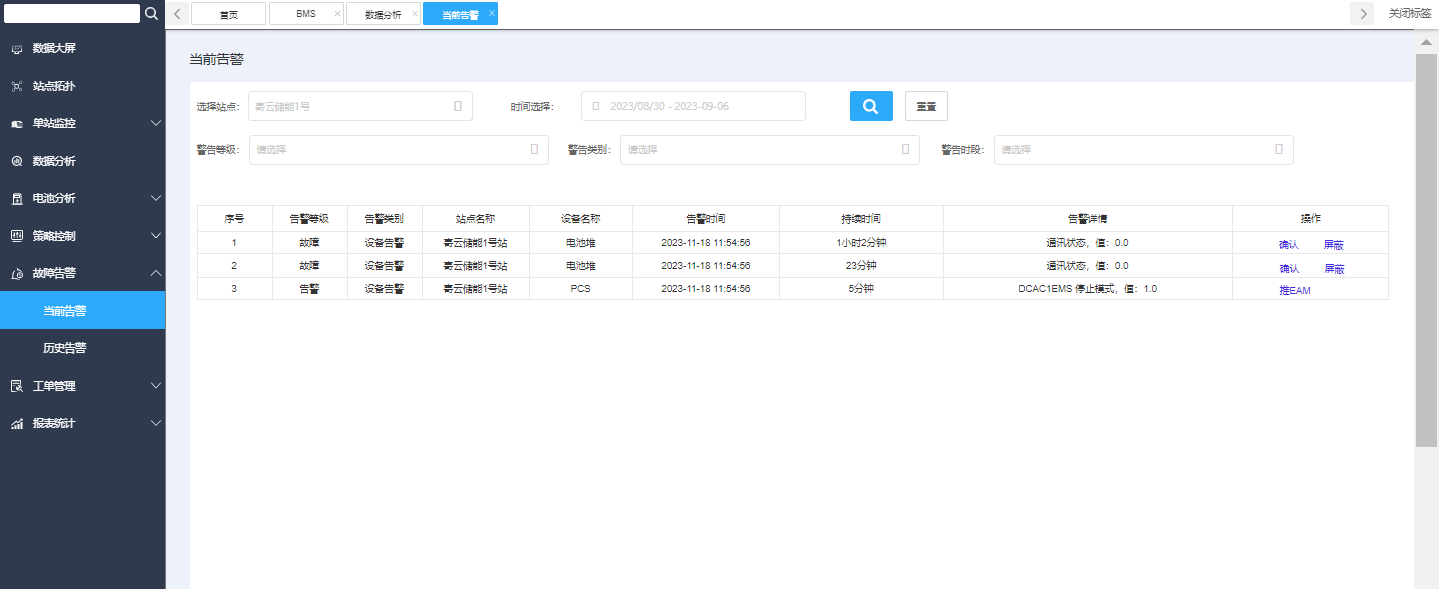Open the 选择站点 station dropdown
The width and height of the screenshot is (1441, 589).
coord(360,106)
